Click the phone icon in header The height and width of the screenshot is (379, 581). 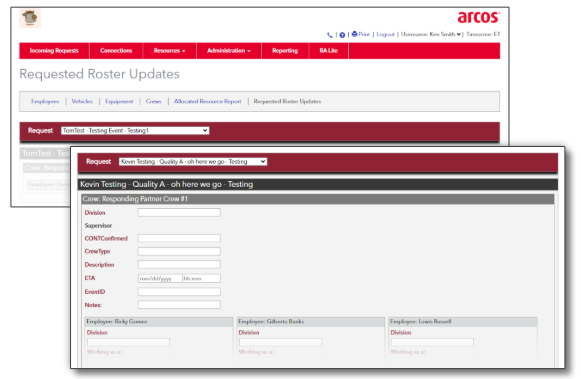pos(329,35)
